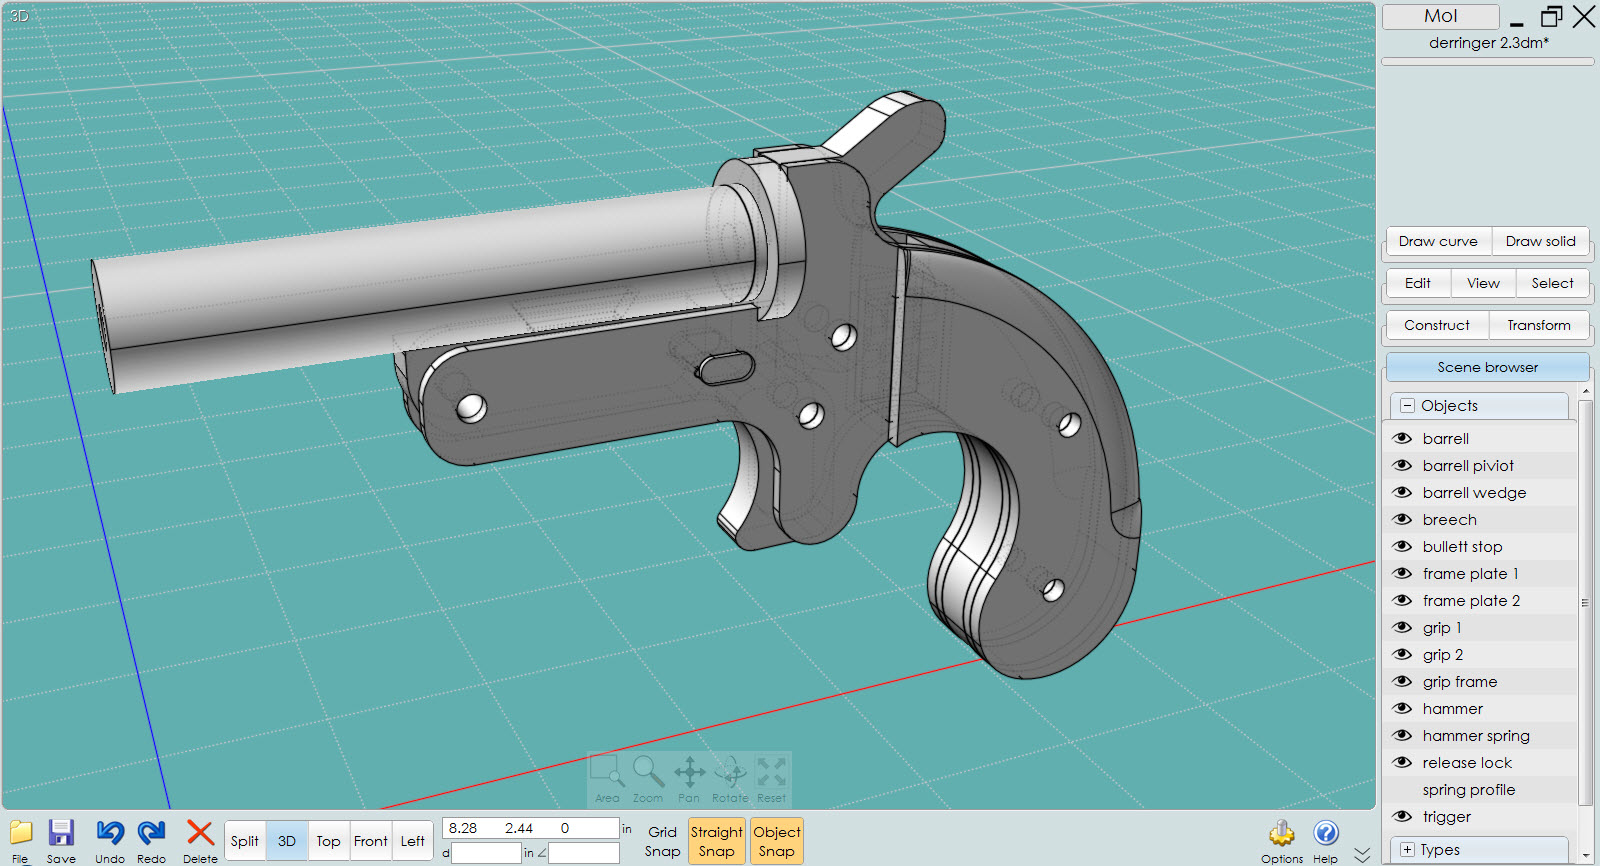Hide the grip frame object

pos(1403,681)
